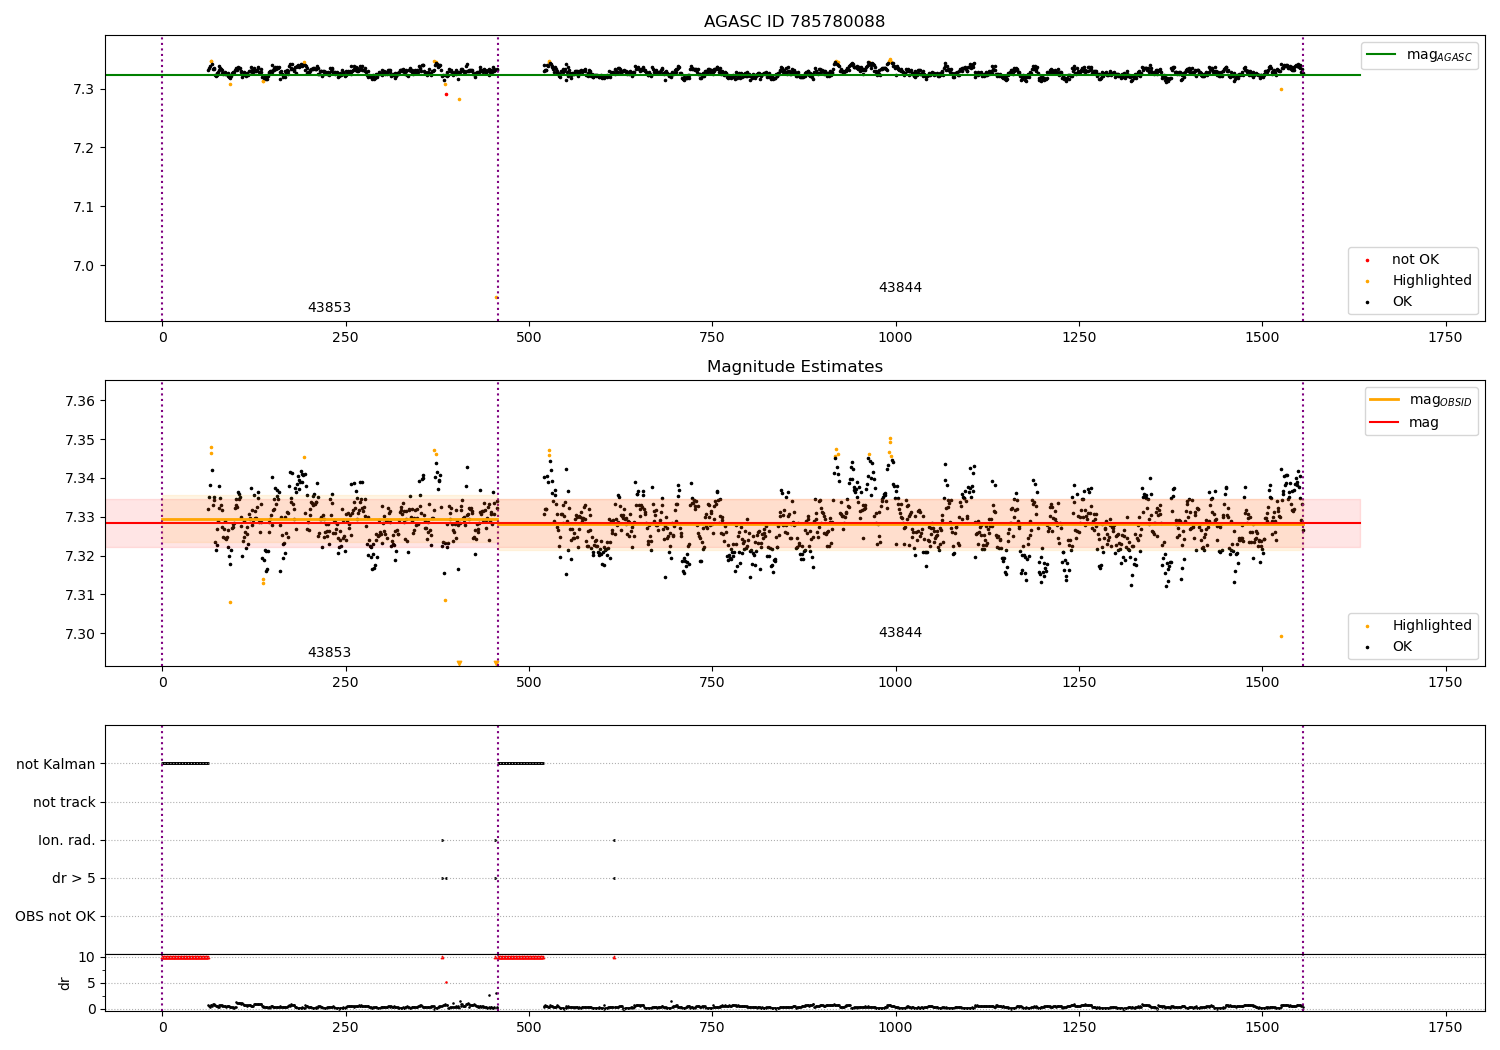Click the 'AGASC ID 785780088' plot title

pos(794,22)
